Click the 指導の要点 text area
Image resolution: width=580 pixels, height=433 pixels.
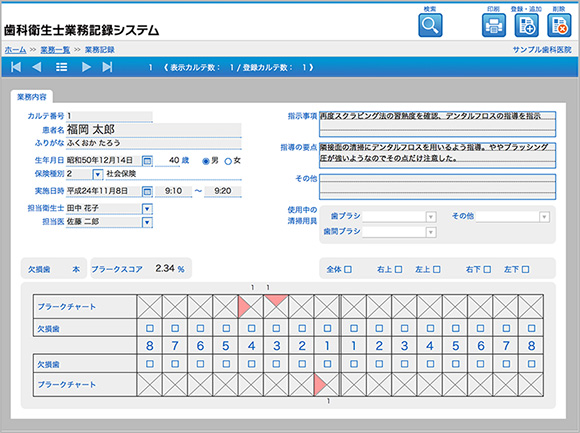tap(437, 155)
